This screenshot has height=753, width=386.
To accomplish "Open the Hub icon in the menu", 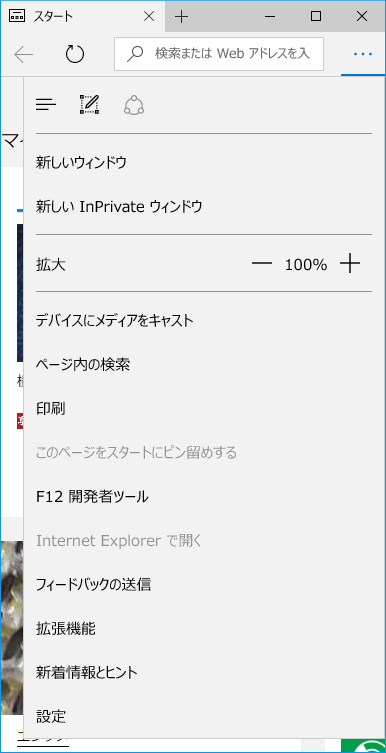I will 46,104.
